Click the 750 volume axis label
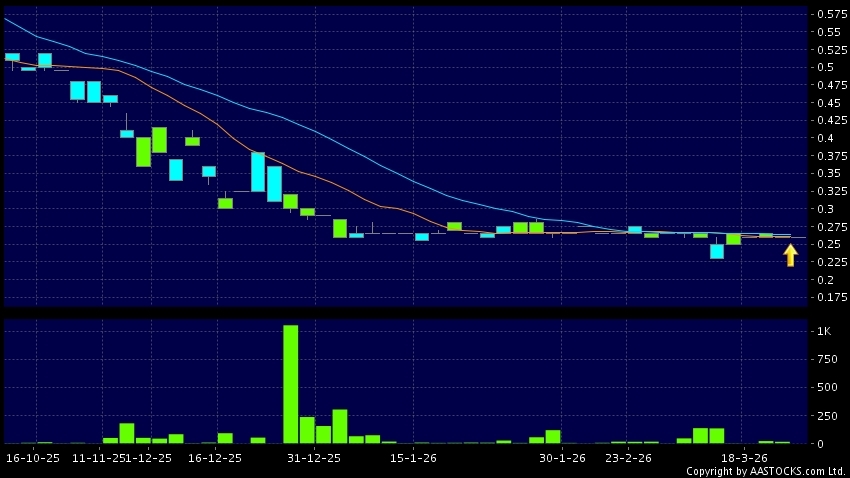This screenshot has width=850, height=478. 827,358
